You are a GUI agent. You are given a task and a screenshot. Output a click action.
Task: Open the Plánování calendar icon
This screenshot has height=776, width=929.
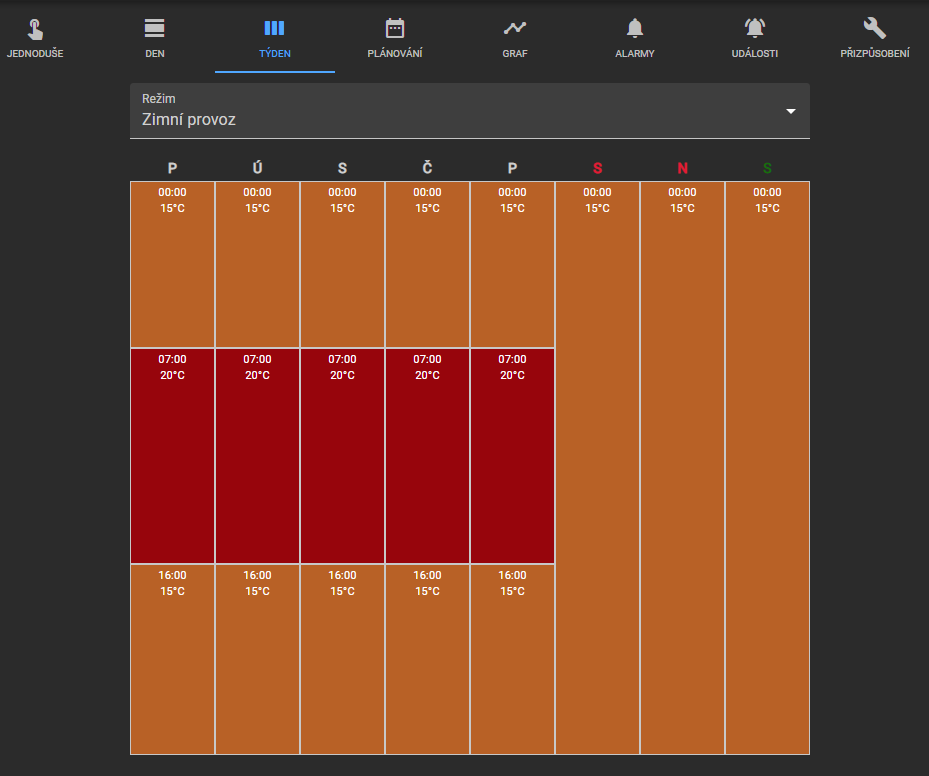click(x=395, y=28)
